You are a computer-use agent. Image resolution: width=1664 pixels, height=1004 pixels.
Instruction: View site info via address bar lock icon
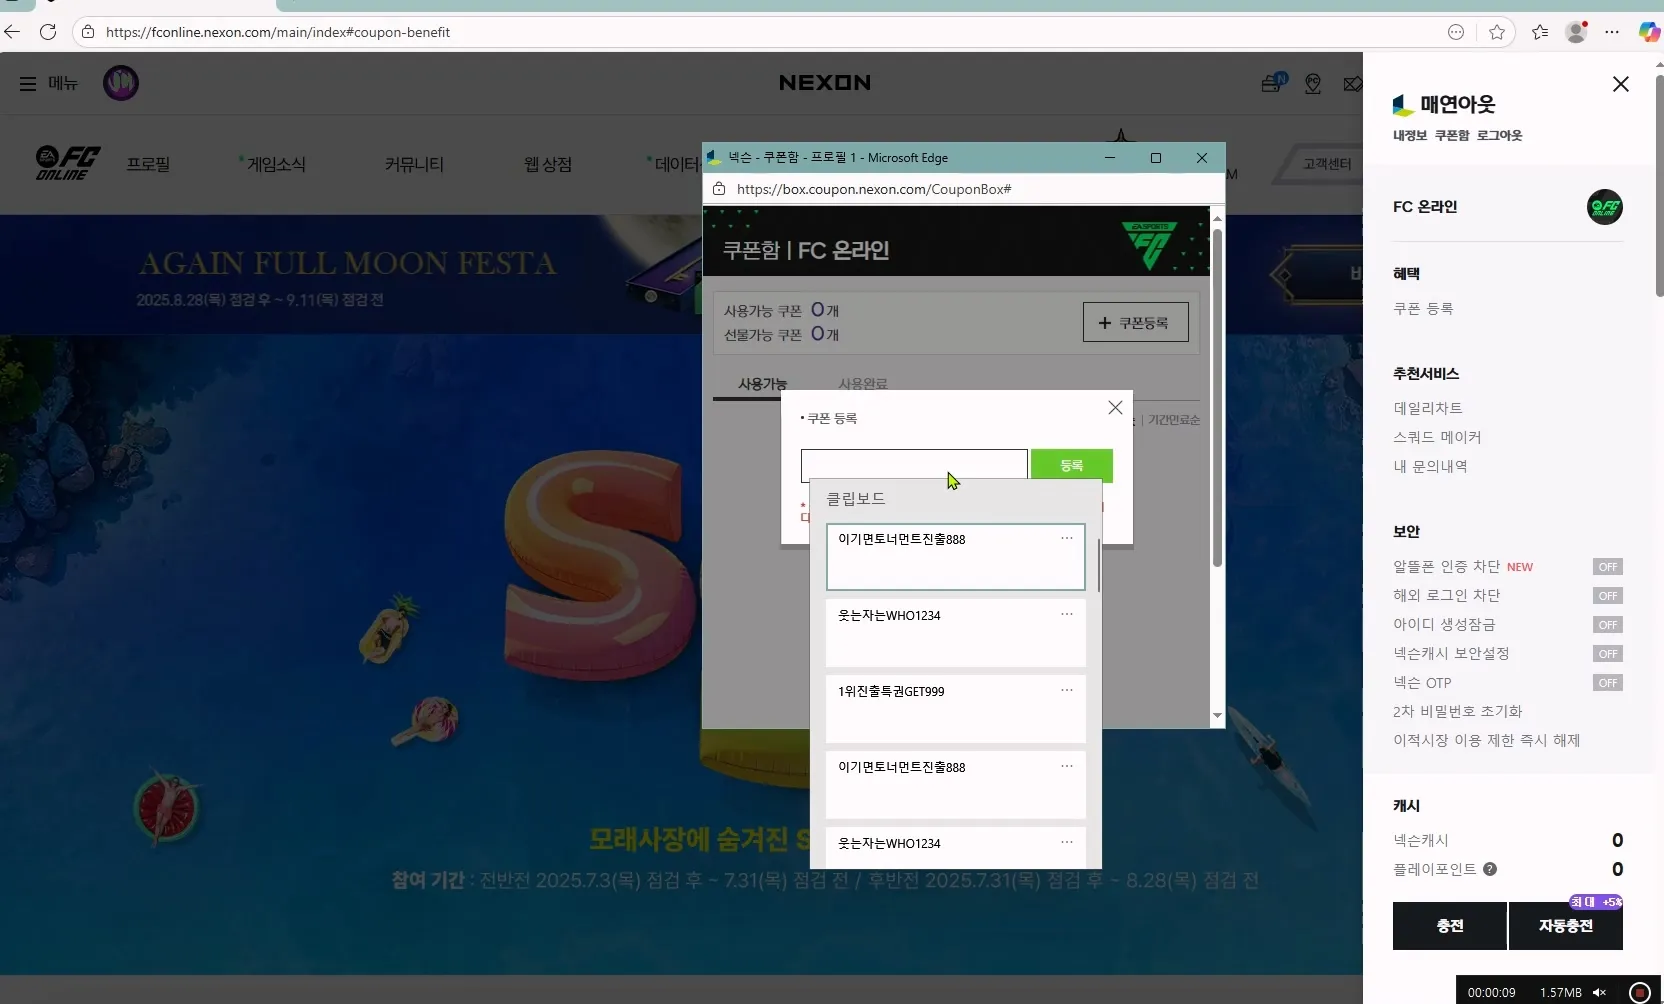[88, 32]
